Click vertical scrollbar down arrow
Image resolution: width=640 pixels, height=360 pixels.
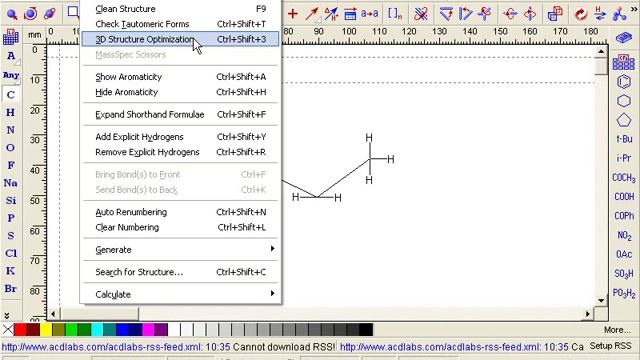point(601,301)
